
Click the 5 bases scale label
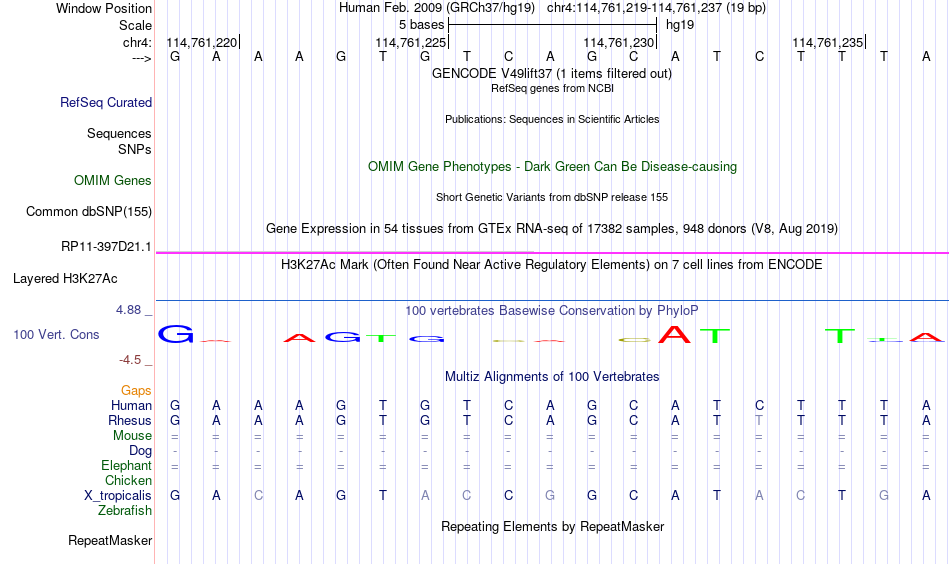click(x=421, y=25)
